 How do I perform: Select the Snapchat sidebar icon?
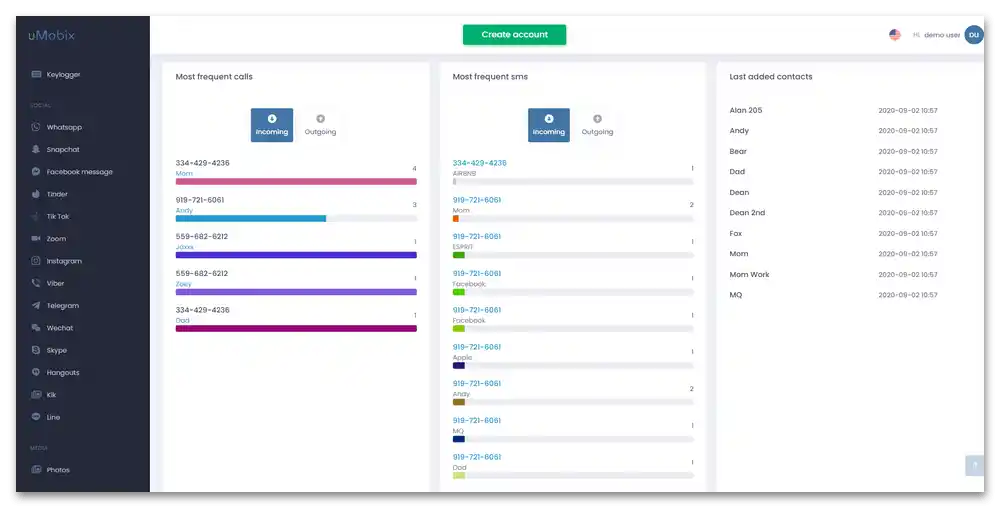tap(36, 149)
